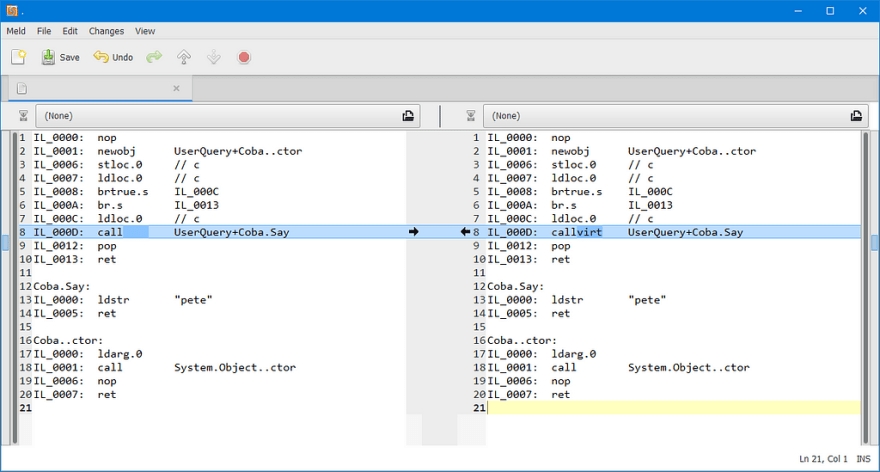
Task: Open the Changes menu
Action: (106, 31)
